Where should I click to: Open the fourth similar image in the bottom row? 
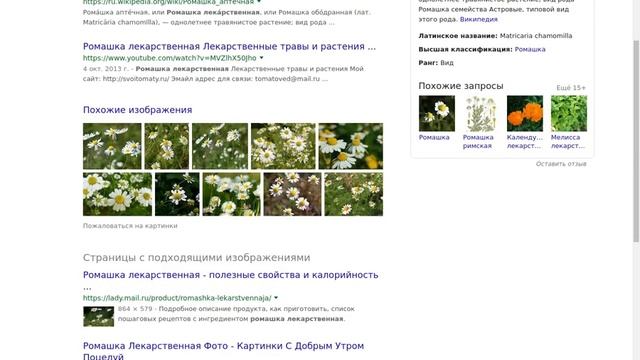click(x=293, y=194)
